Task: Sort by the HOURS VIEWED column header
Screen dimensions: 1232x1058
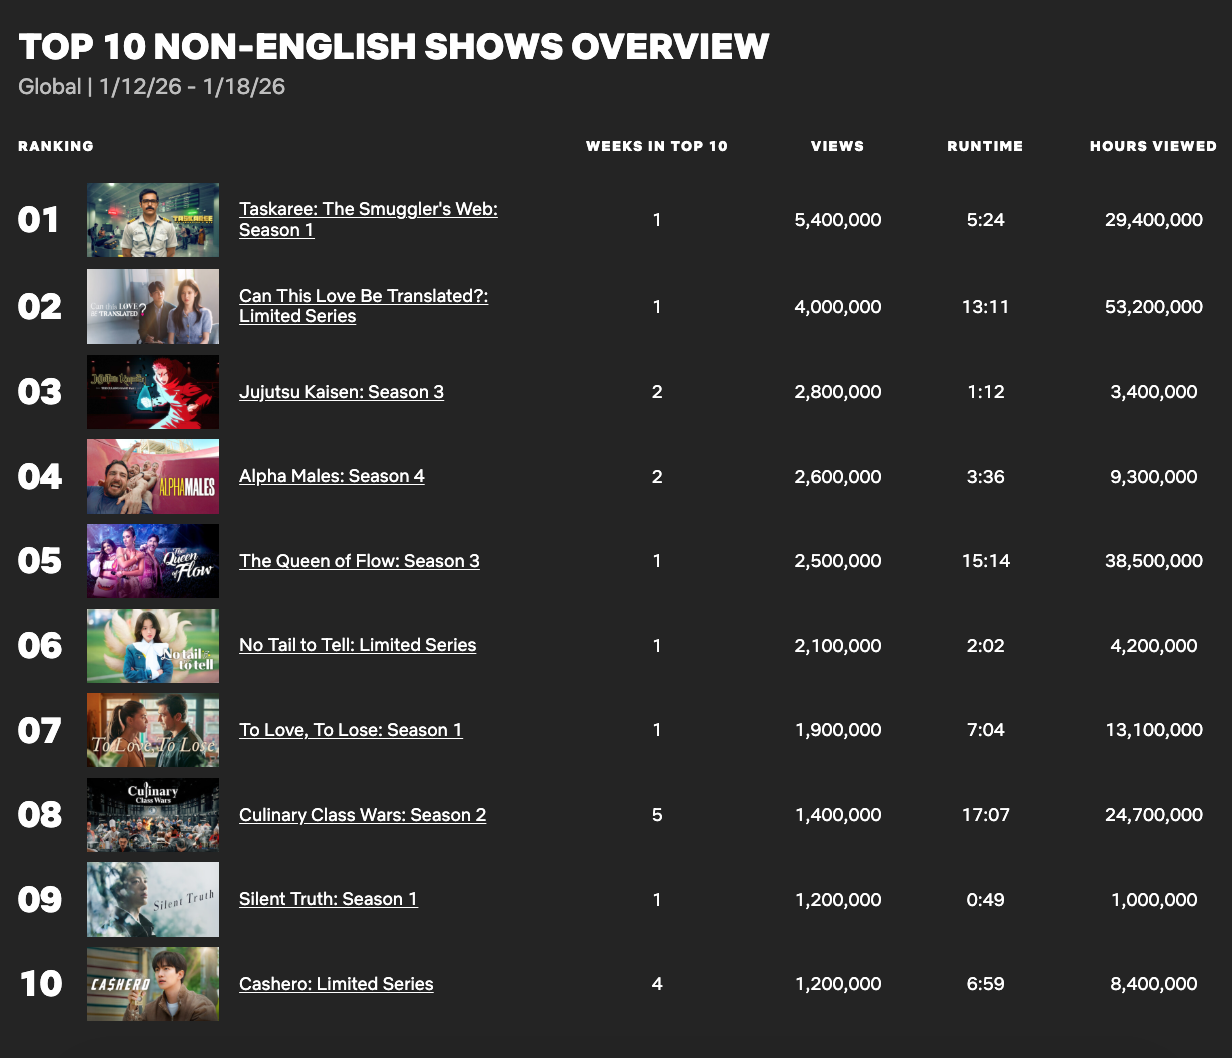Action: [x=1153, y=146]
